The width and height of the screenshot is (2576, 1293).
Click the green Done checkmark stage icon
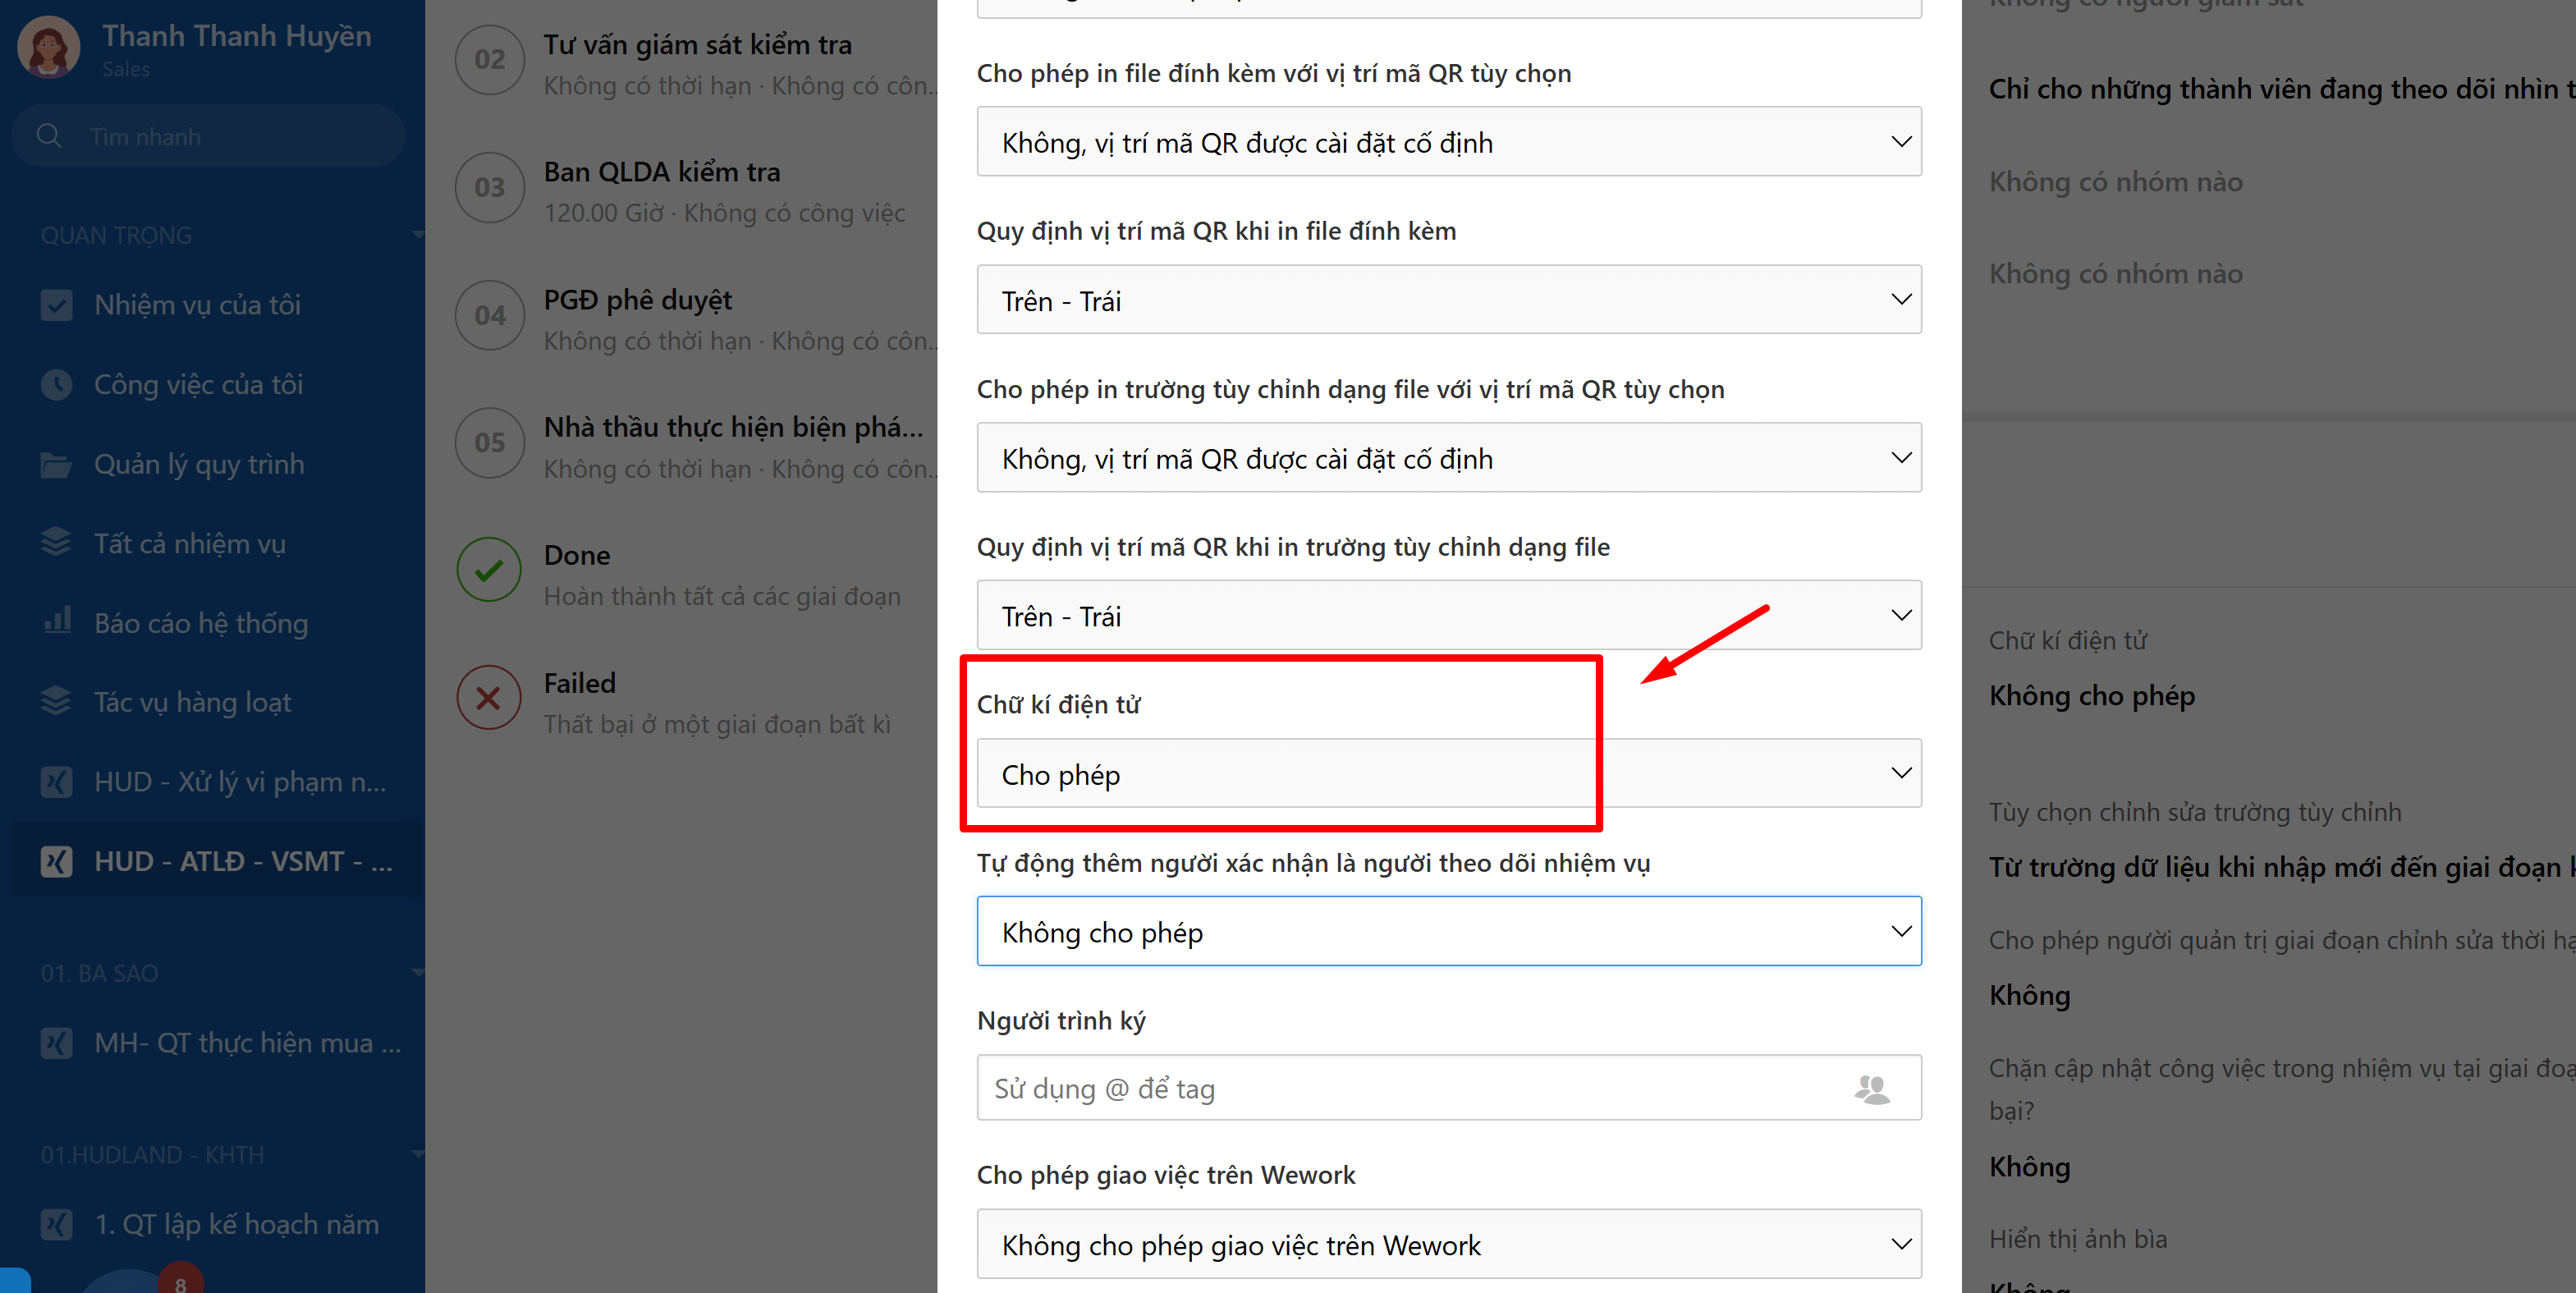click(x=489, y=570)
